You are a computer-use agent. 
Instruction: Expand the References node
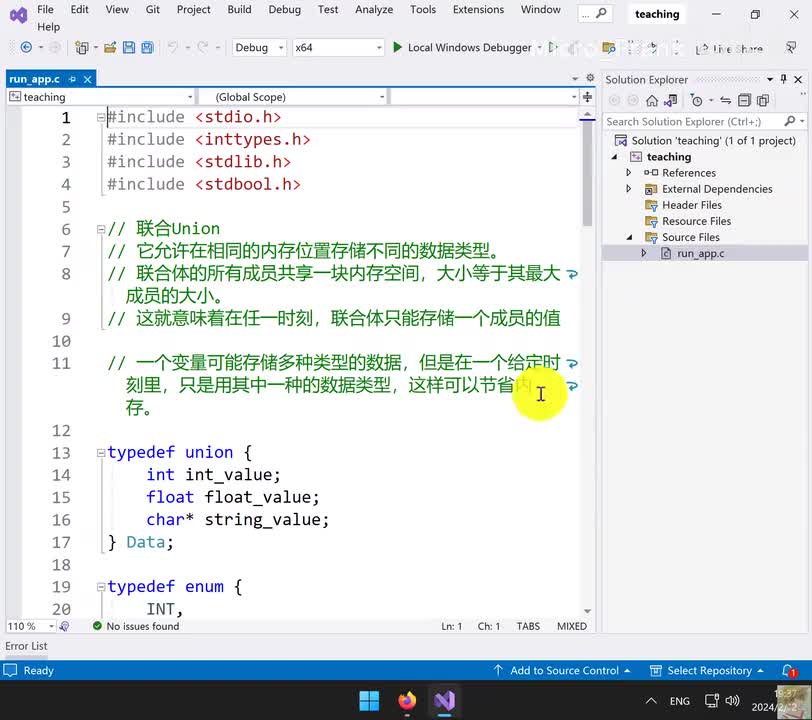coord(629,172)
